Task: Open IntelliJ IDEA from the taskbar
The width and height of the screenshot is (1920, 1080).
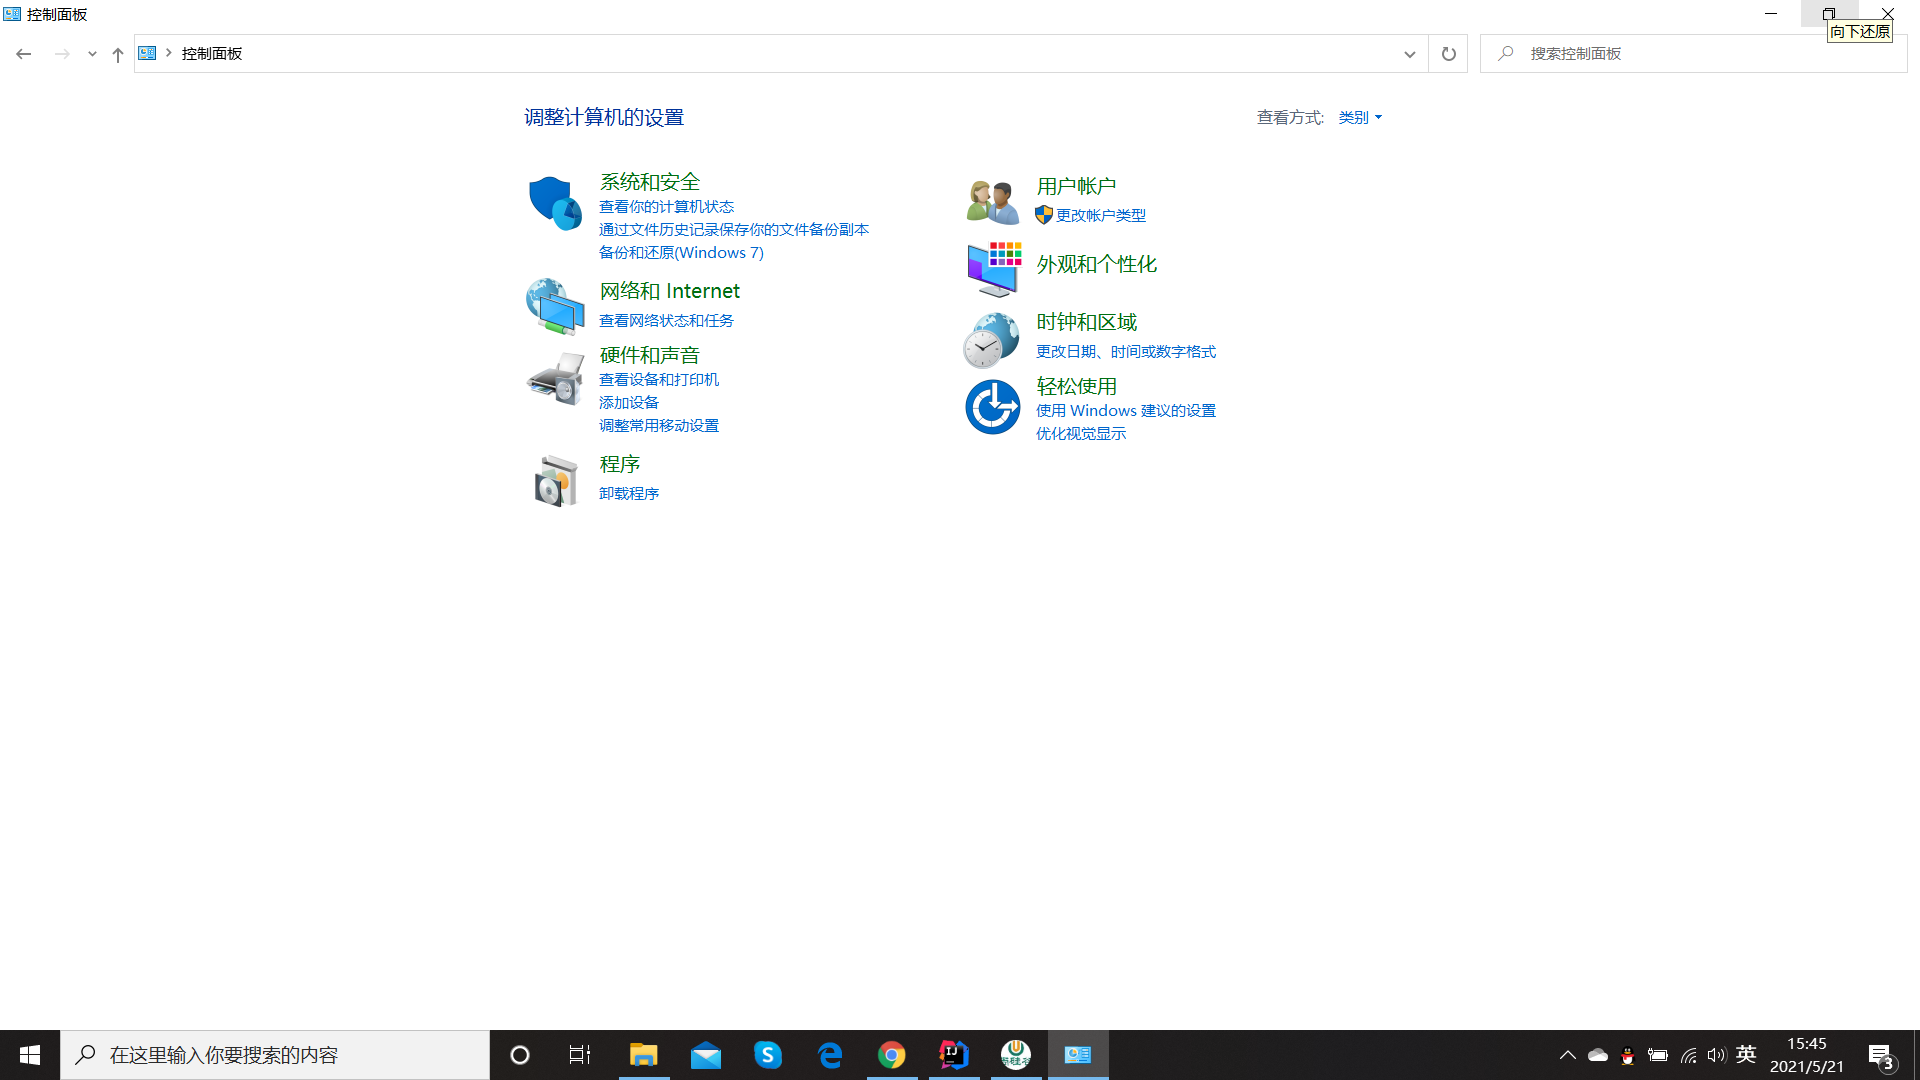Action: click(x=953, y=1054)
